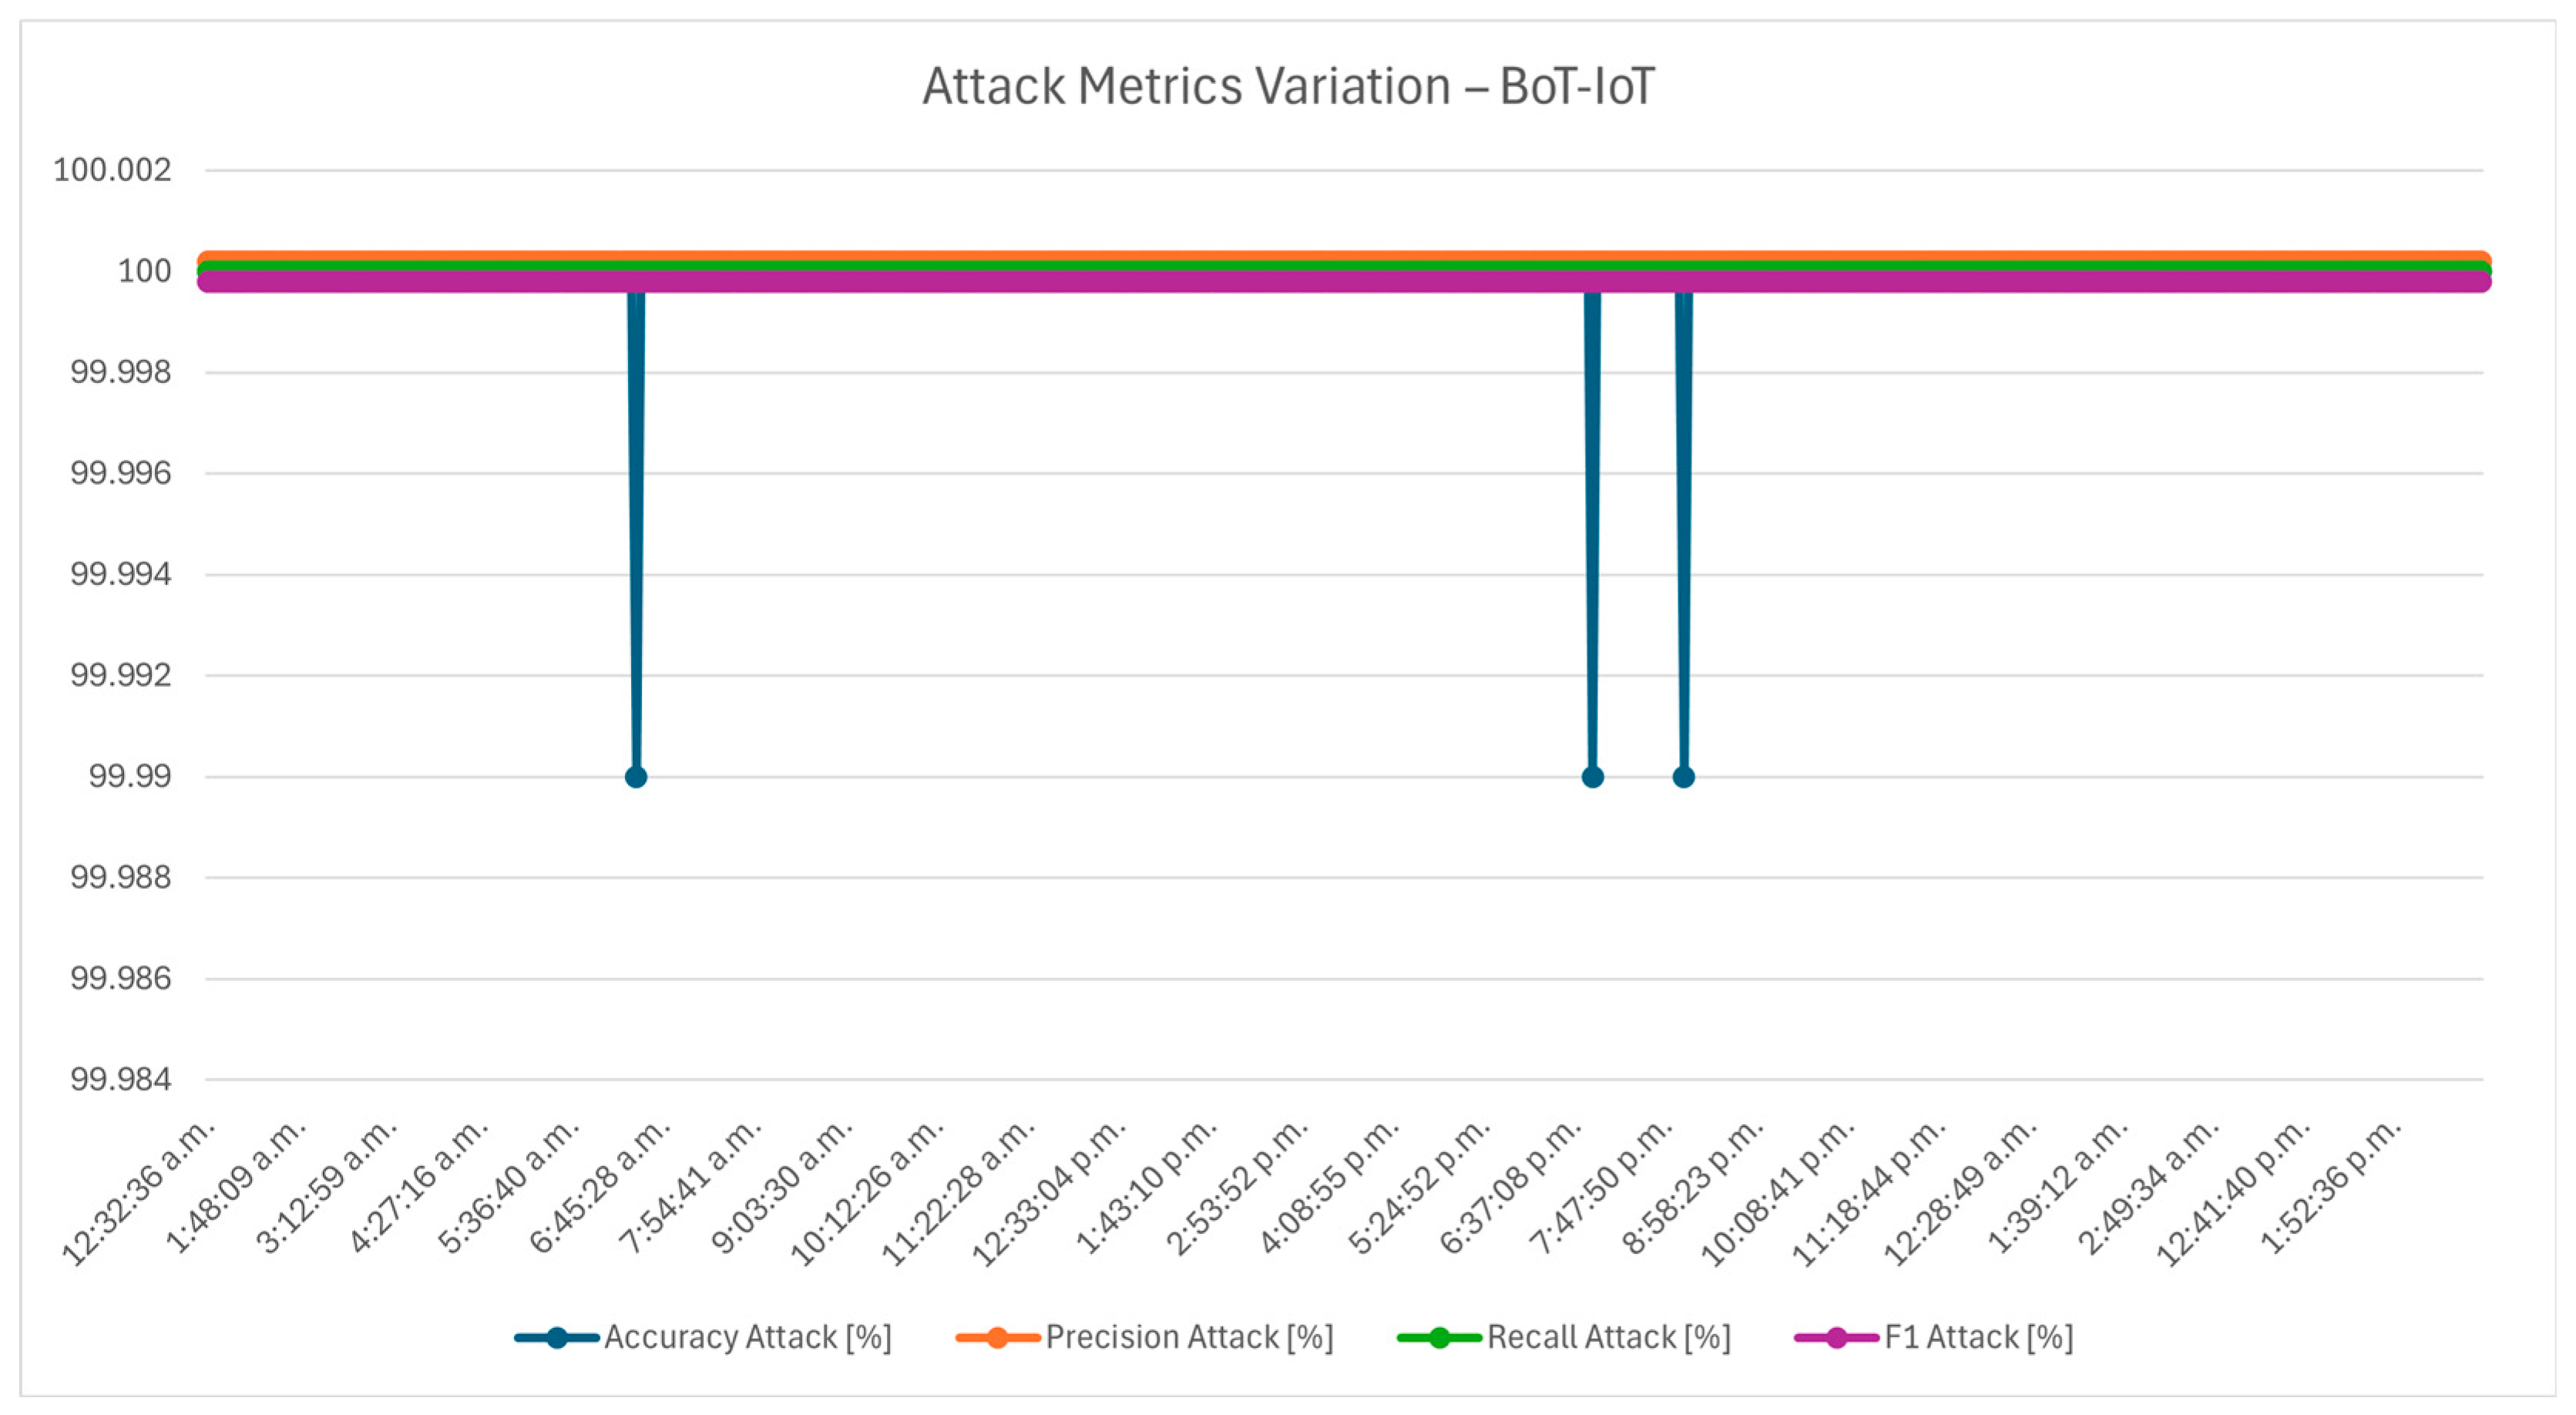The height and width of the screenshot is (1415, 2576).
Task: Select the 'Precision Attack [%]' legend label
Action: 1189,1338
